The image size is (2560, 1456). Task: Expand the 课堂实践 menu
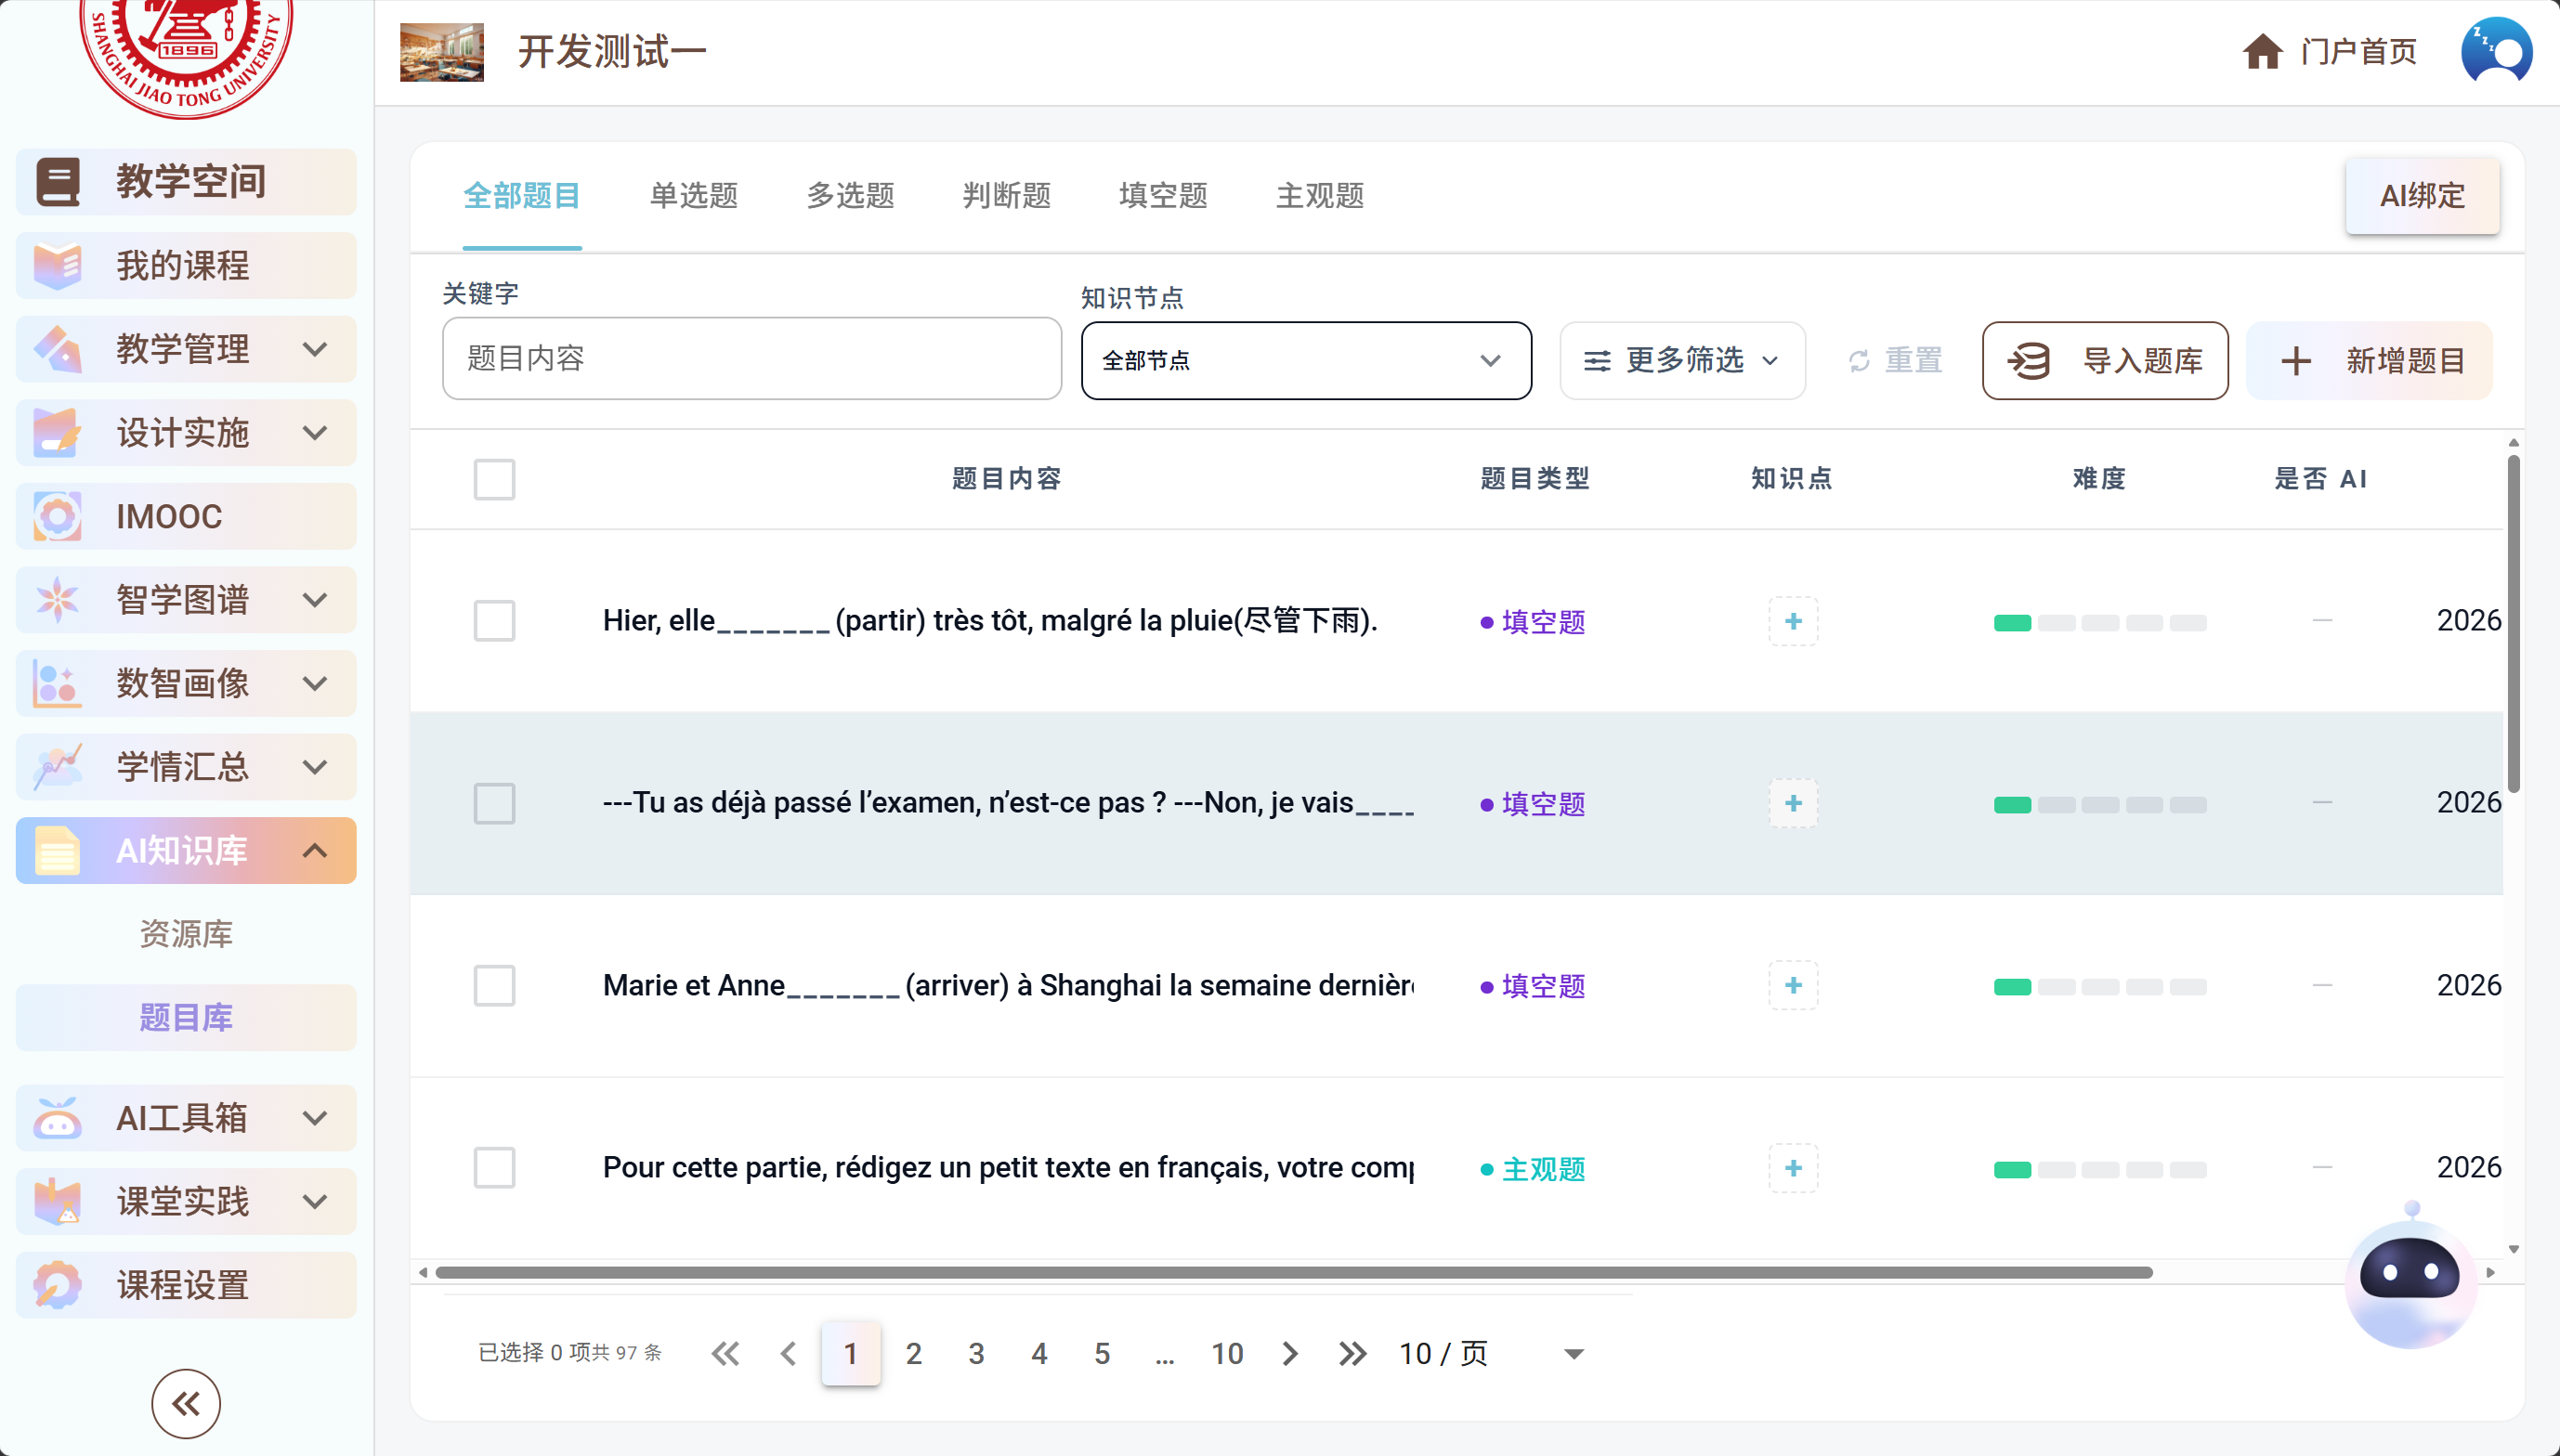click(315, 1202)
